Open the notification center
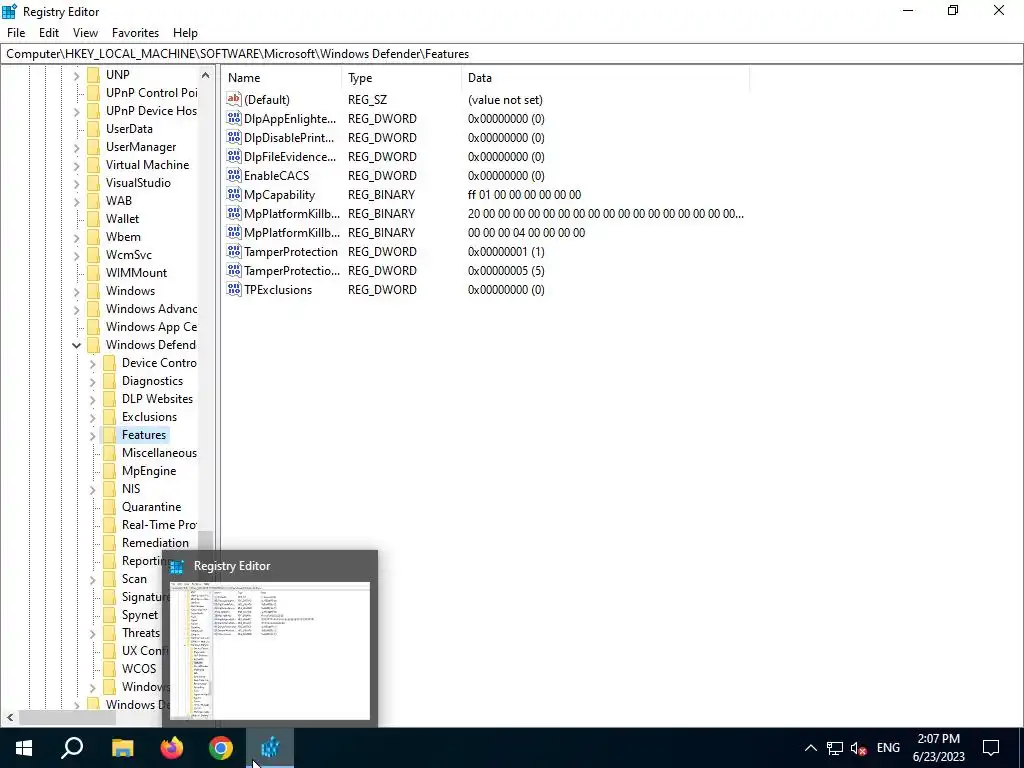This screenshot has width=1024, height=768. 991,748
